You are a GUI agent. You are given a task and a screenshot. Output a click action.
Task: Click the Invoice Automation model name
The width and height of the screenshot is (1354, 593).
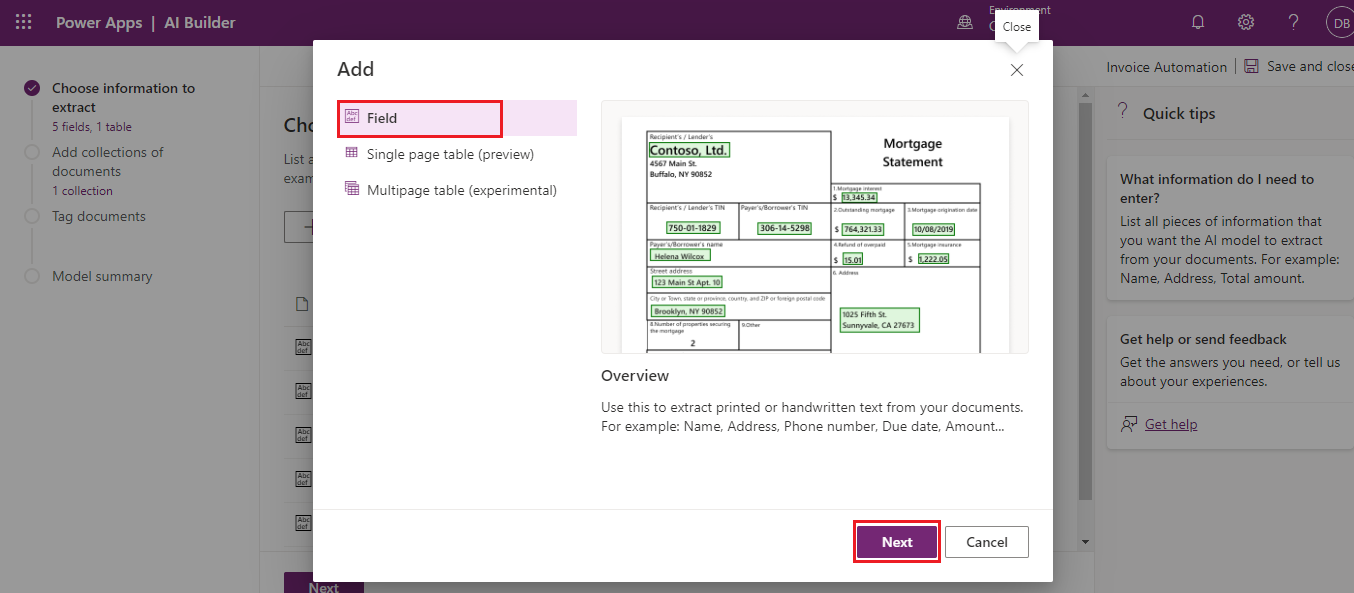click(1166, 67)
